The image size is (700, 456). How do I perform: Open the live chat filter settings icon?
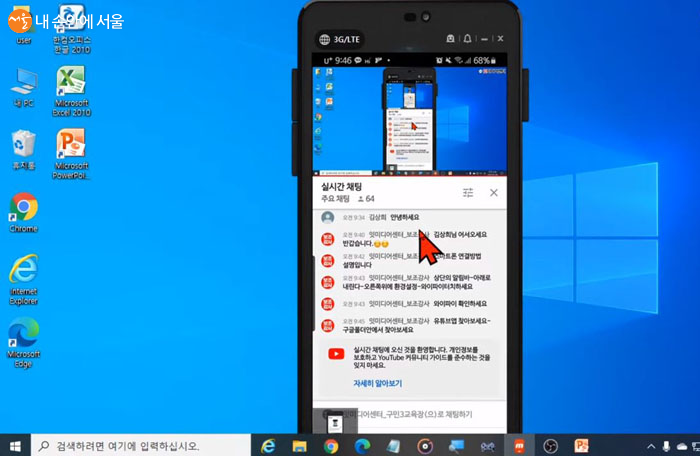point(468,192)
